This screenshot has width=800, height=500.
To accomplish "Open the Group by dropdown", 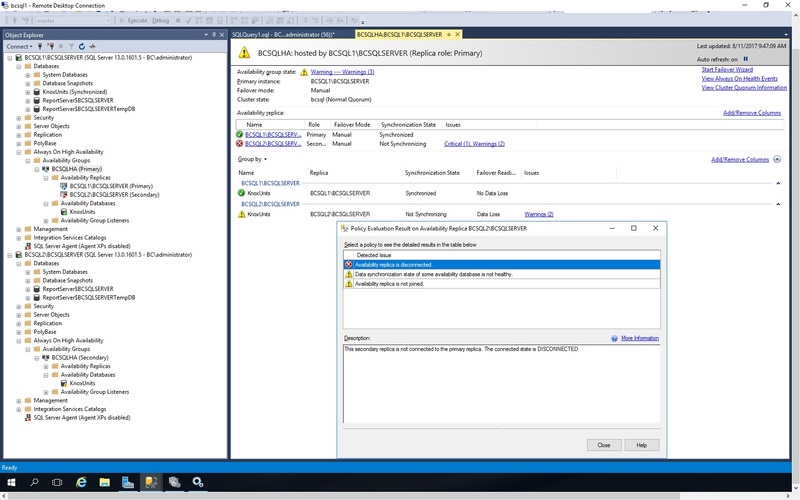I will click(x=253, y=159).
